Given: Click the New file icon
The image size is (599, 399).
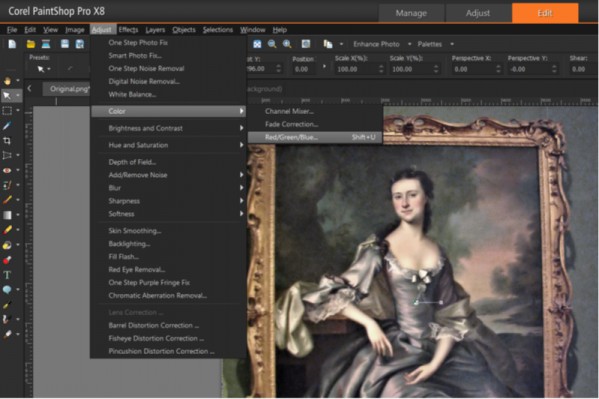Looking at the screenshot, I should pyautogui.click(x=12, y=44).
